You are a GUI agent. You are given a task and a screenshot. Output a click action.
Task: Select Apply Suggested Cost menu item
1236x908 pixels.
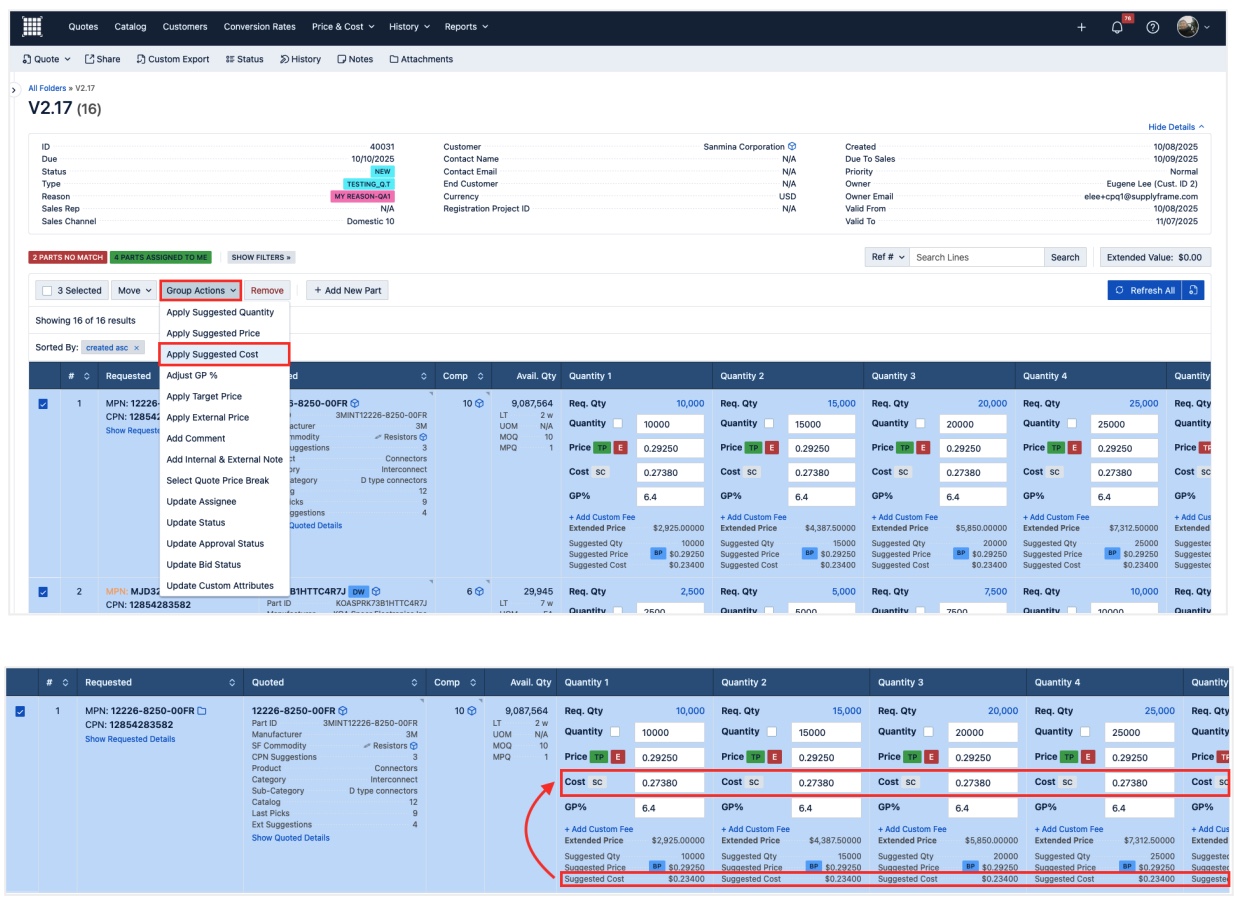(212, 354)
